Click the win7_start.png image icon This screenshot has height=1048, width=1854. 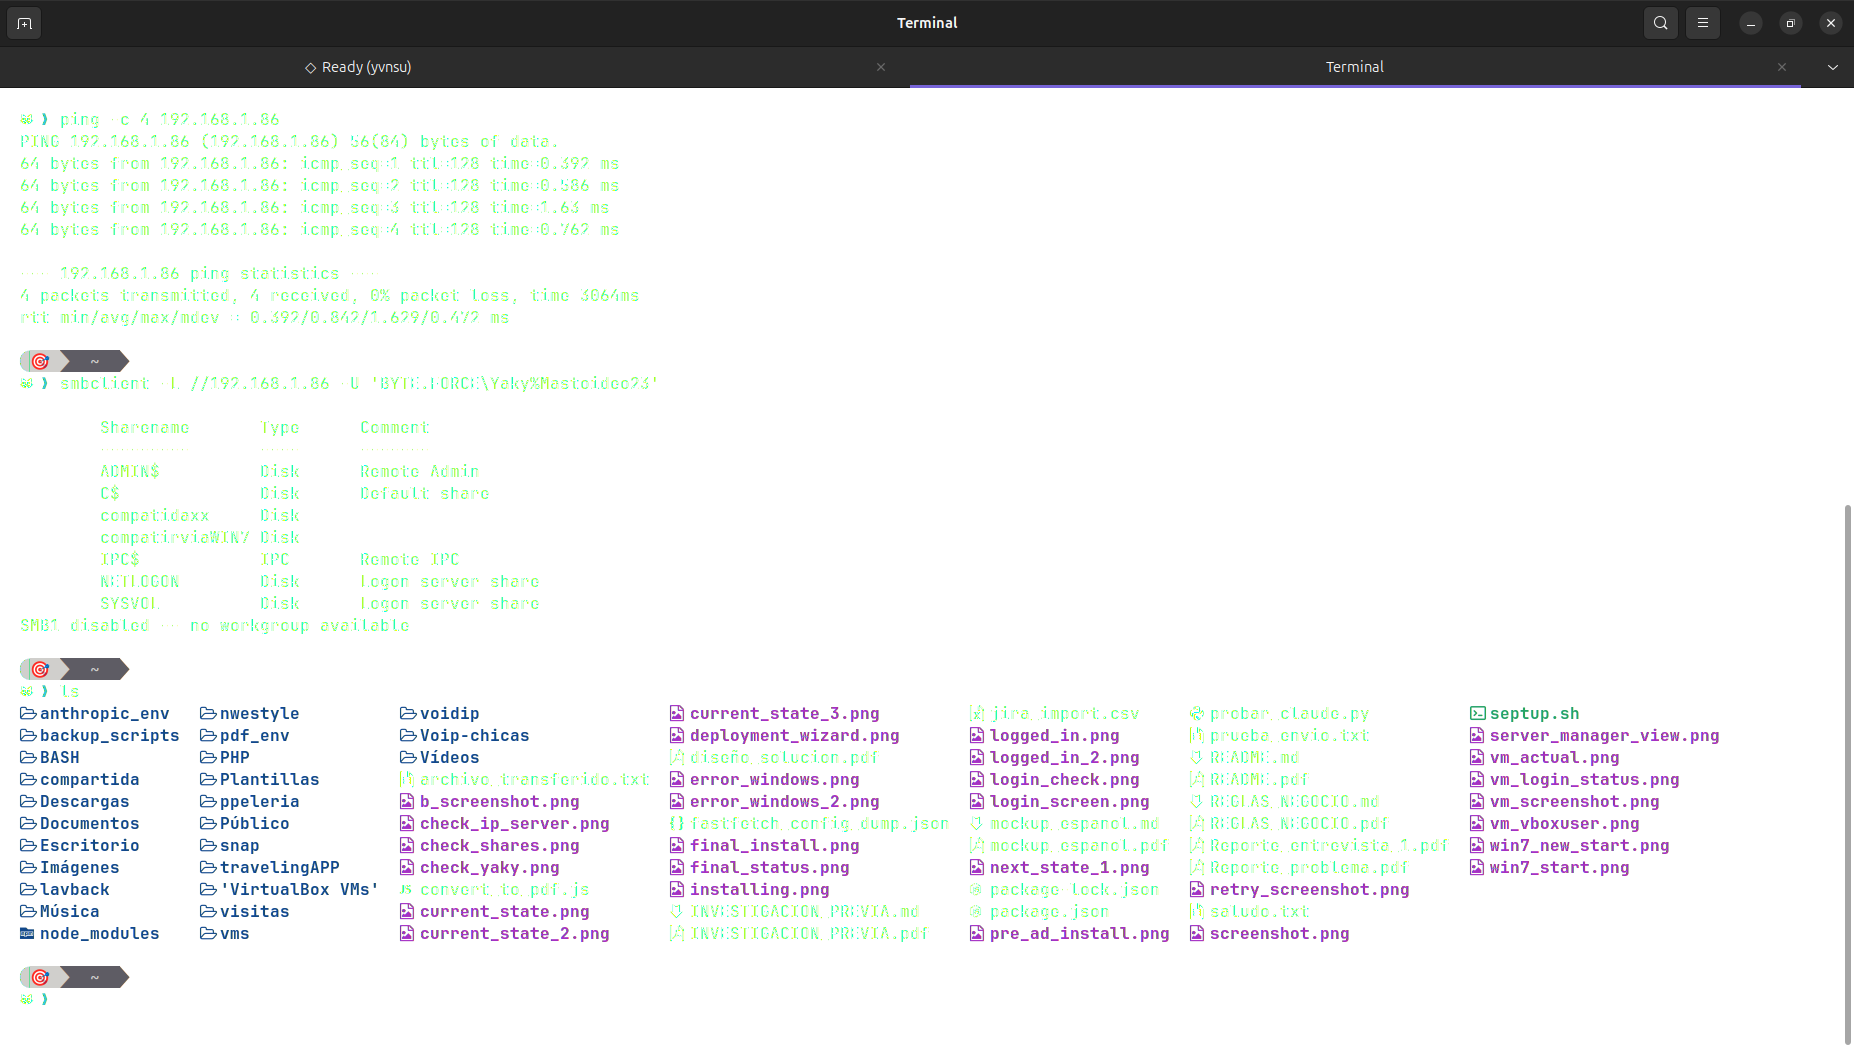pos(1477,867)
